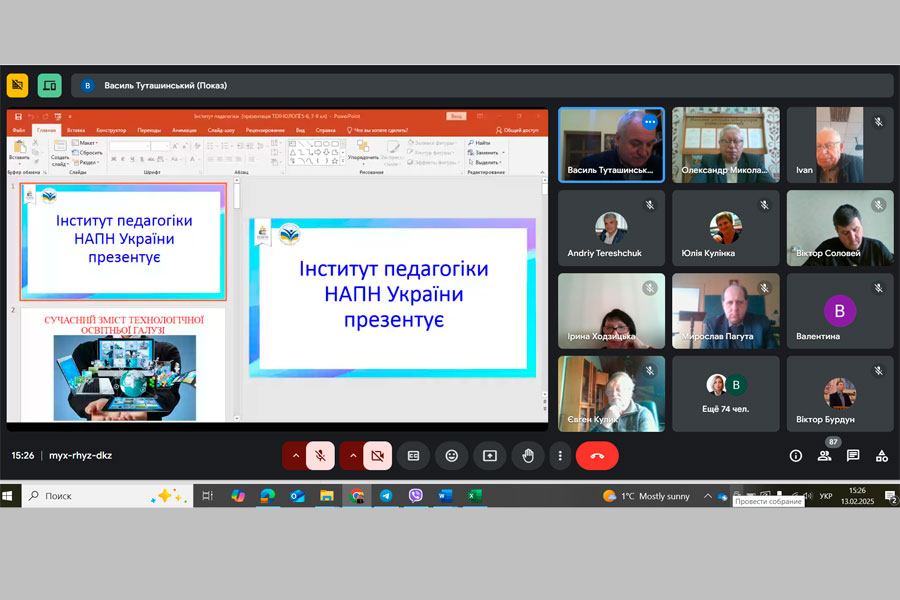Viewport: 900px width, 600px height.
Task: Click the Поиск taskbar search box
Action: (107, 496)
